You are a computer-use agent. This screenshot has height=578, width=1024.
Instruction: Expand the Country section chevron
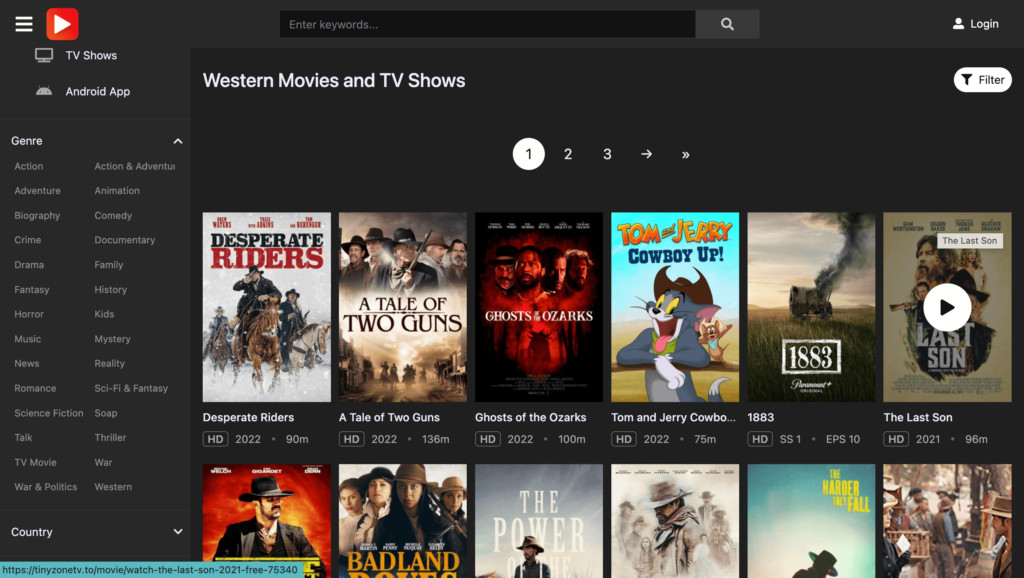[178, 532]
